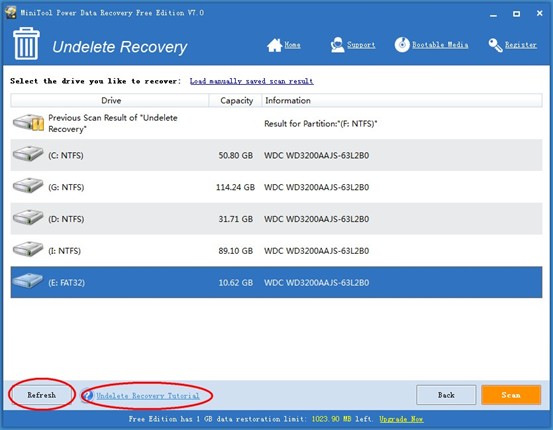The height and width of the screenshot is (430, 553).
Task: Click the drive icon for E: FAT32
Action: [x=28, y=281]
